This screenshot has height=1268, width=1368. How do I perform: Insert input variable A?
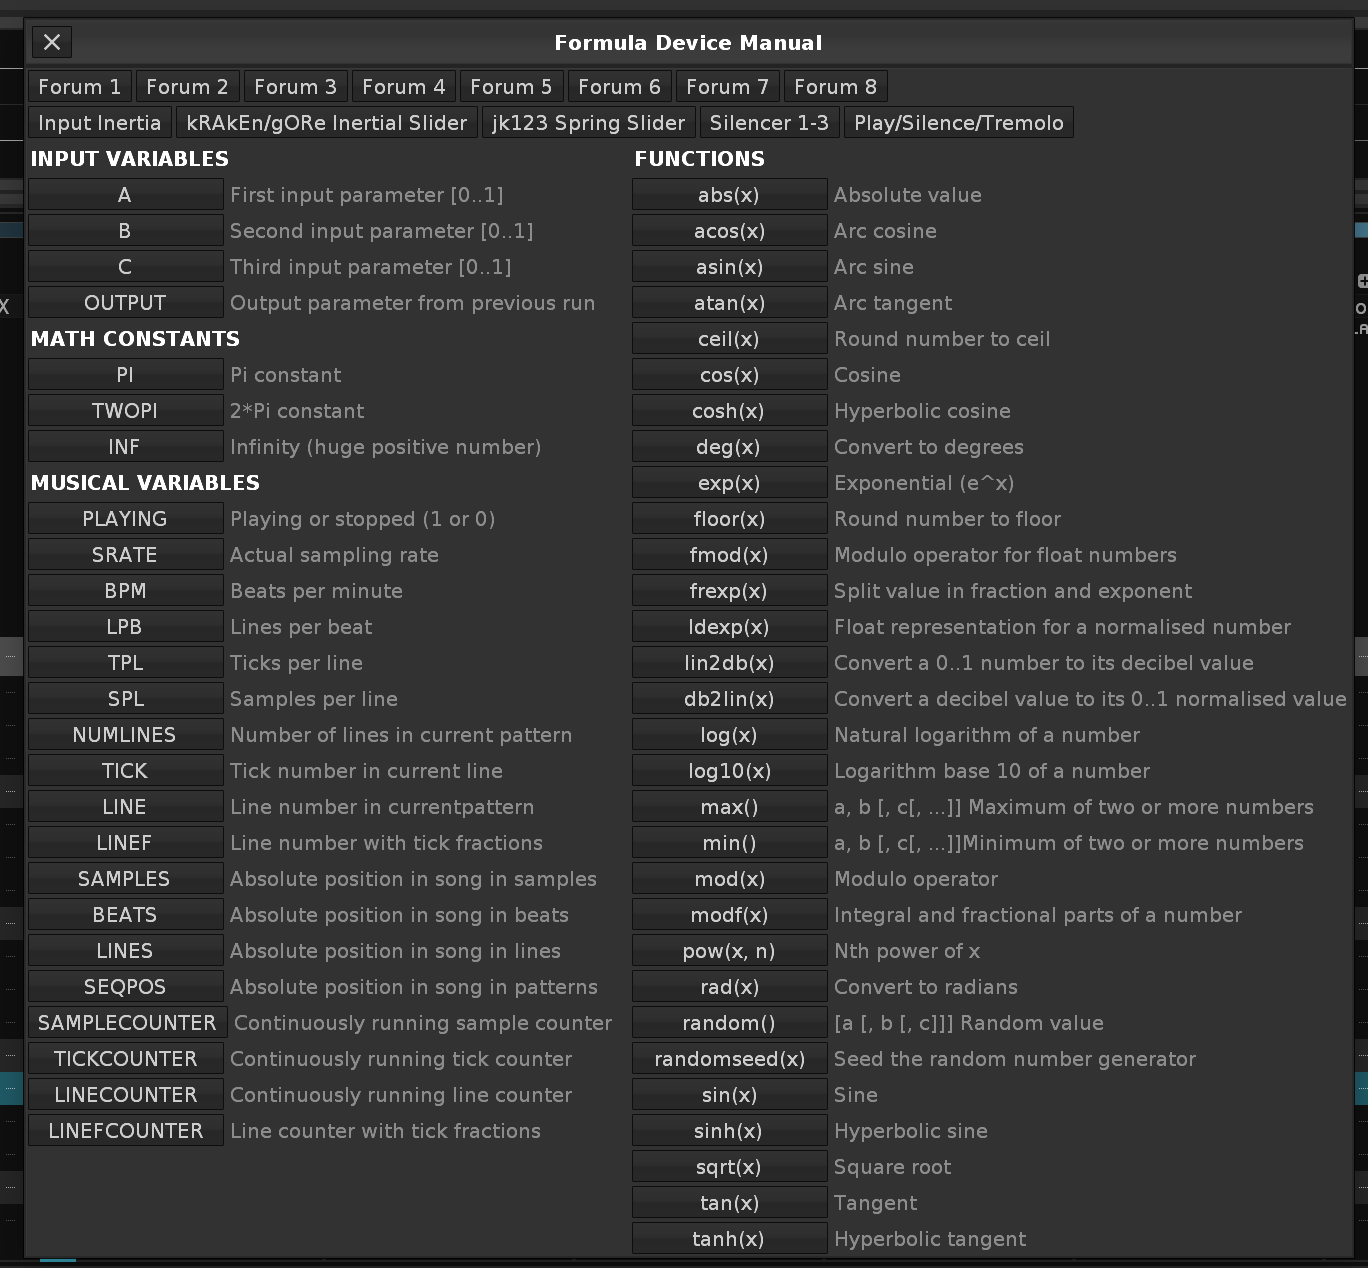125,195
